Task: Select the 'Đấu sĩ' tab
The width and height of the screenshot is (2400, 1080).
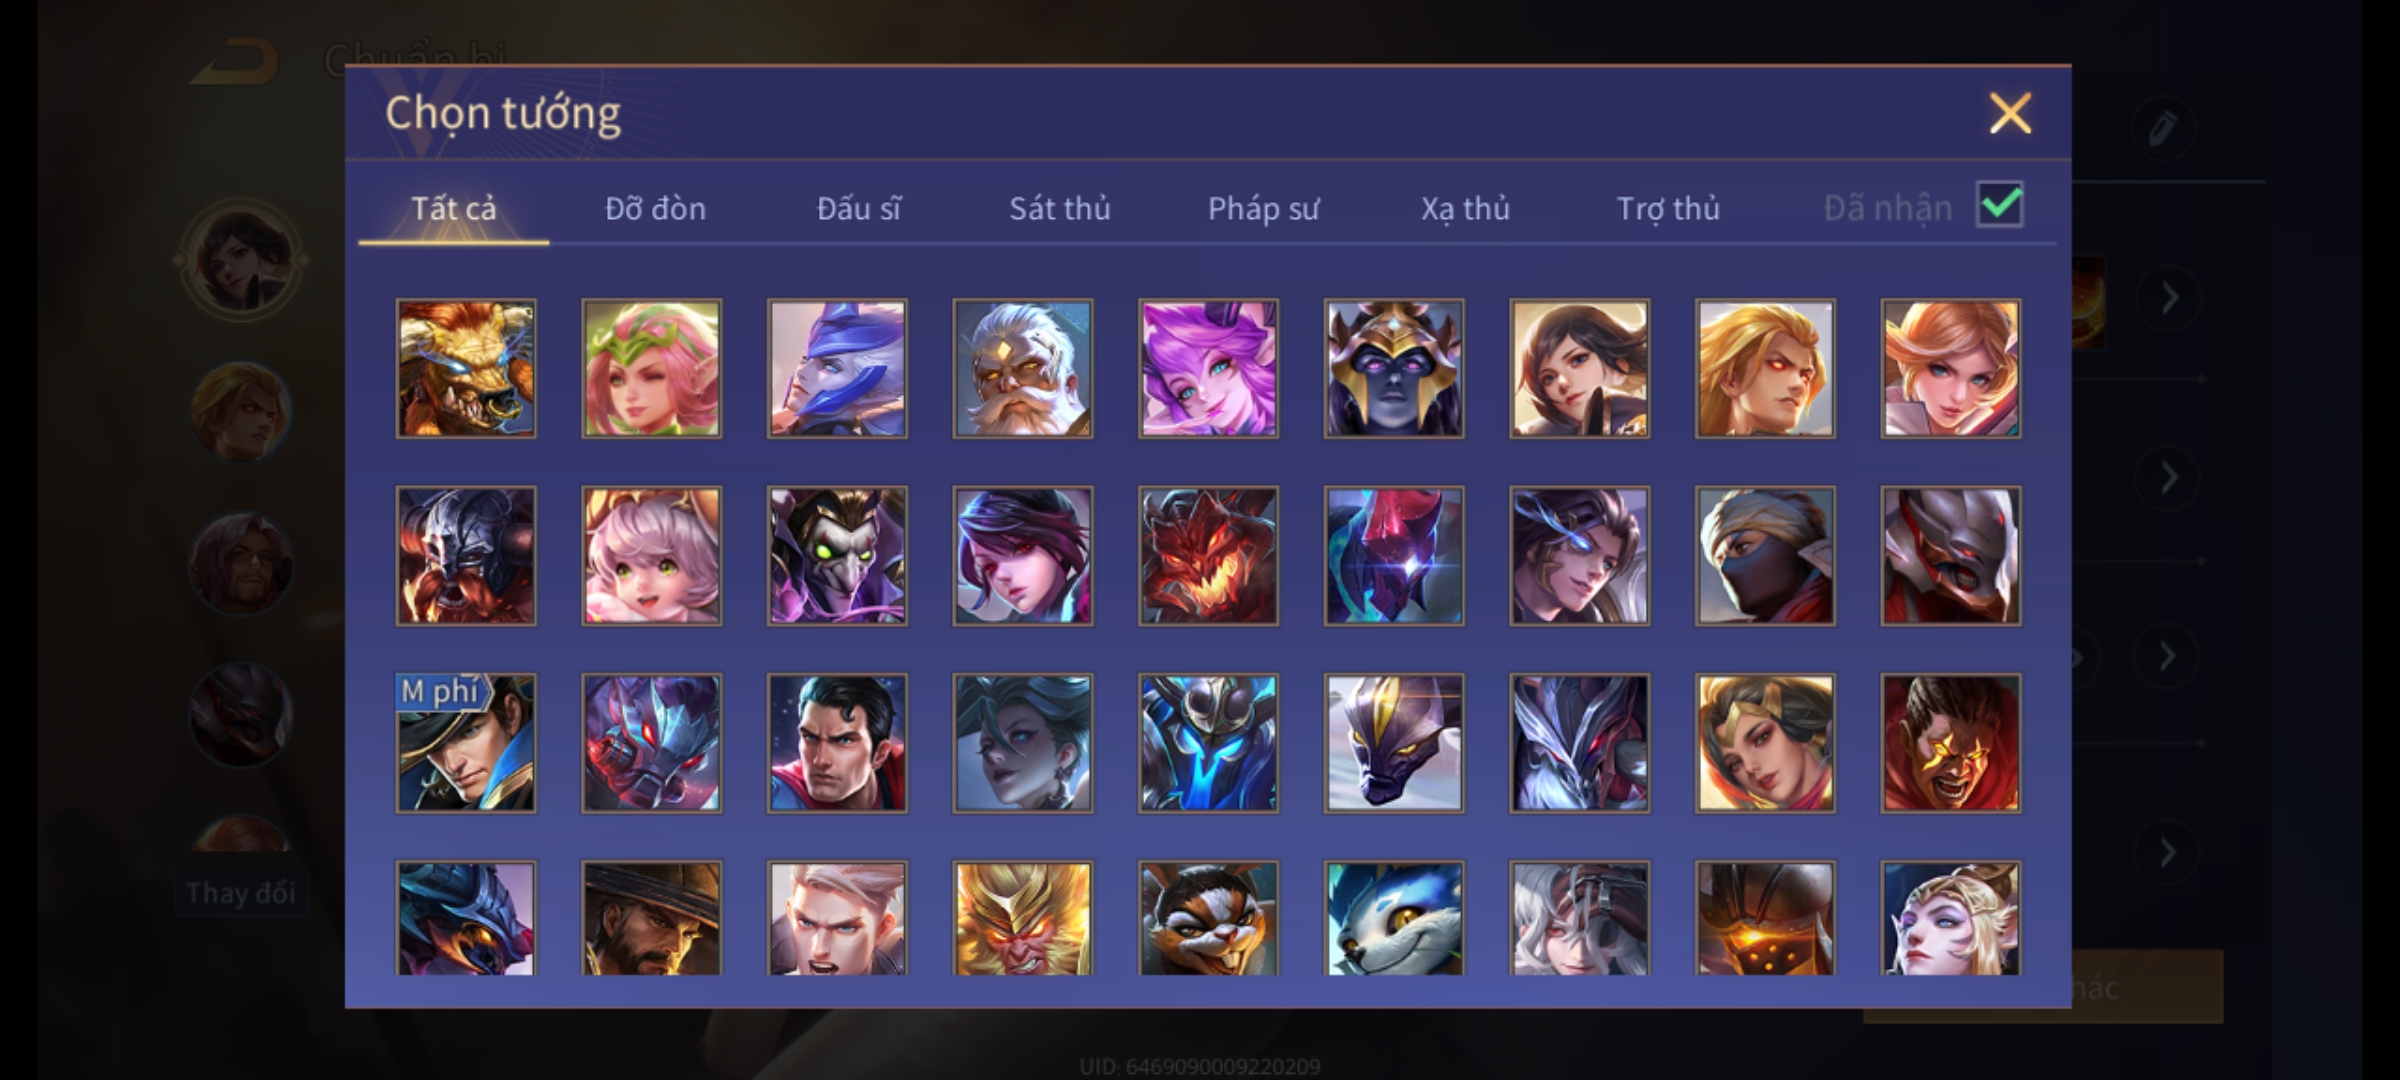Action: click(x=858, y=208)
